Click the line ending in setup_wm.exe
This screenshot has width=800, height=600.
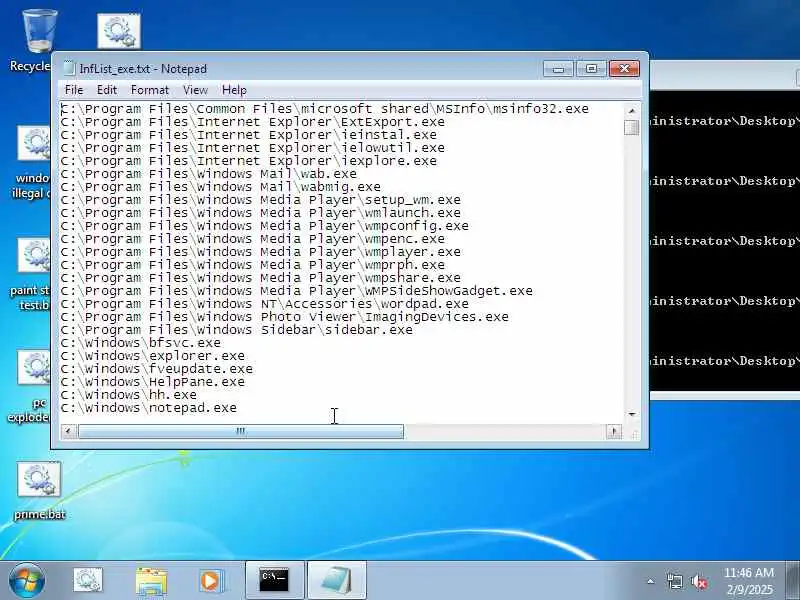pos(261,200)
